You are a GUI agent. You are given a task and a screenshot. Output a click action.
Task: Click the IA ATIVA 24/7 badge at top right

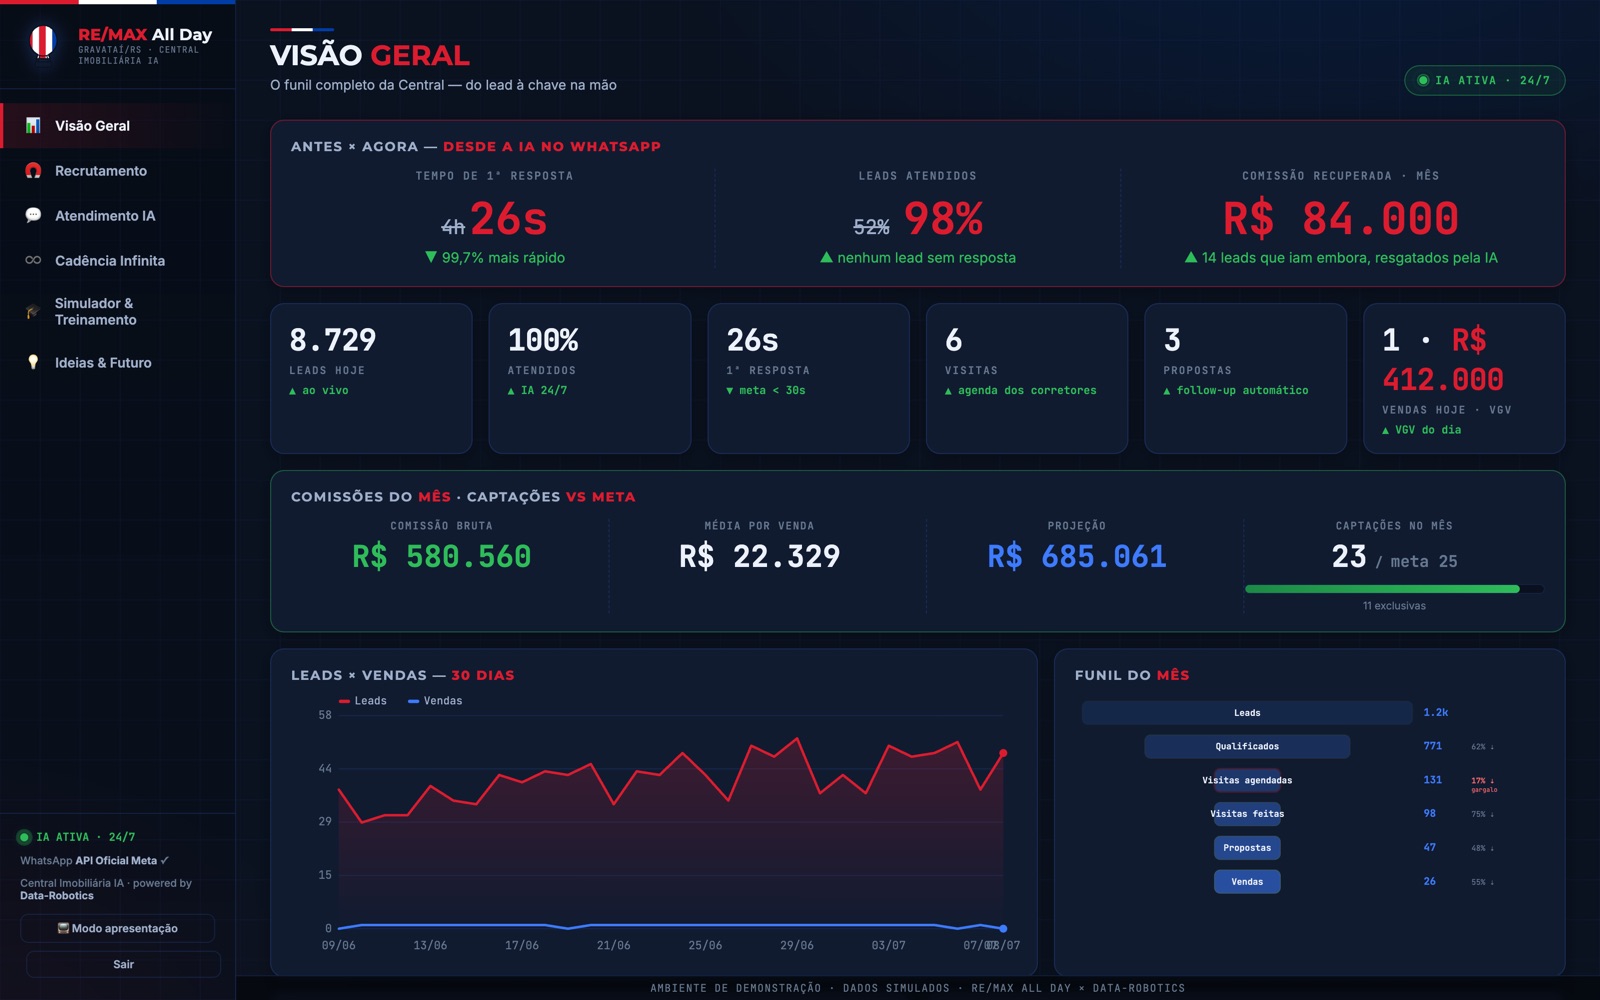(1485, 80)
